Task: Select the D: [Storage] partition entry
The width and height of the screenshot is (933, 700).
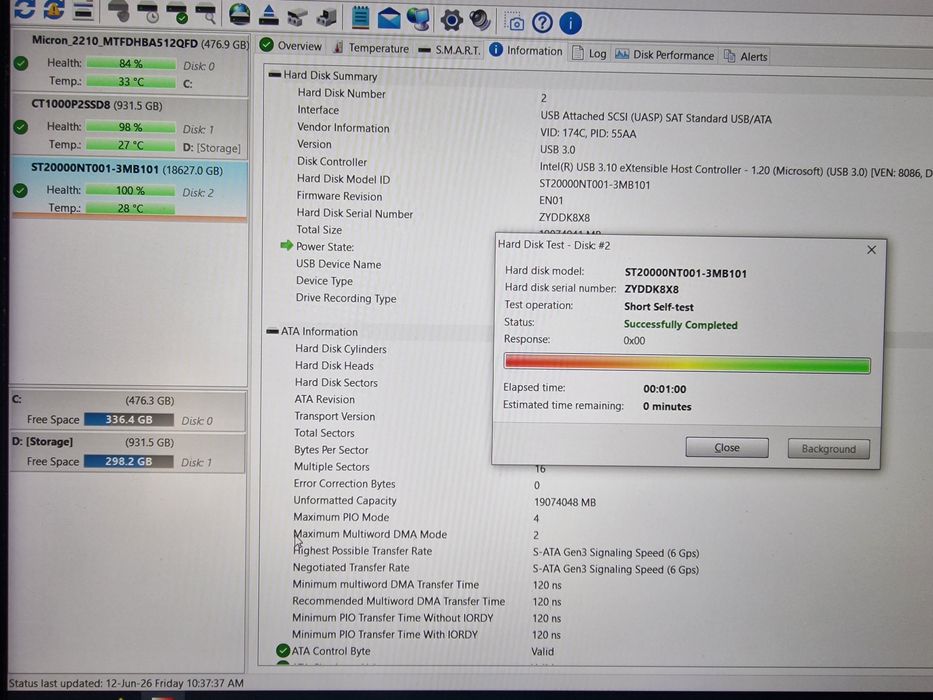Action: pos(127,453)
